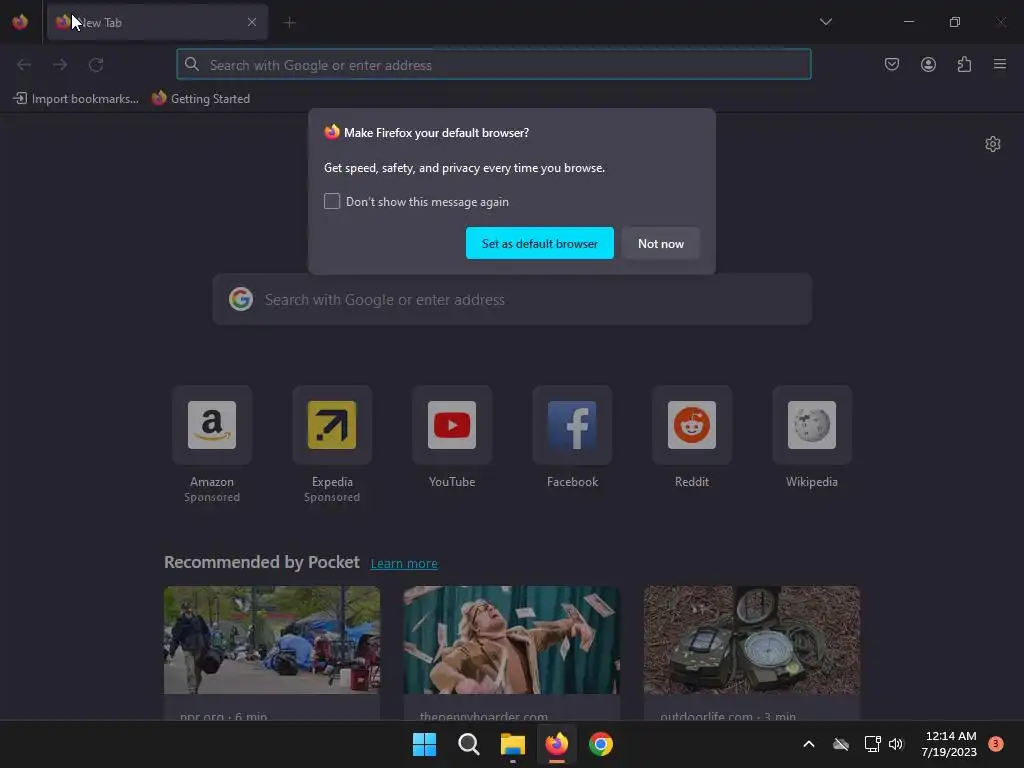Open taskbar Search magnifier
This screenshot has height=768, width=1024.
pyautogui.click(x=468, y=744)
